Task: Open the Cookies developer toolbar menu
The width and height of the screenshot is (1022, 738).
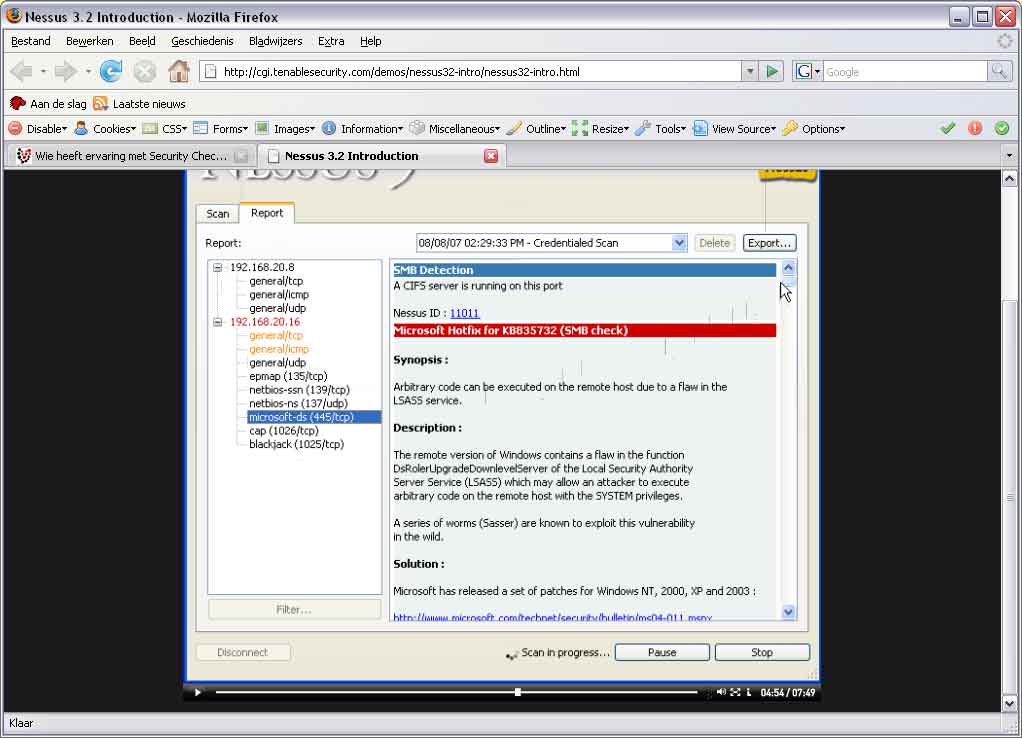Action: point(106,128)
